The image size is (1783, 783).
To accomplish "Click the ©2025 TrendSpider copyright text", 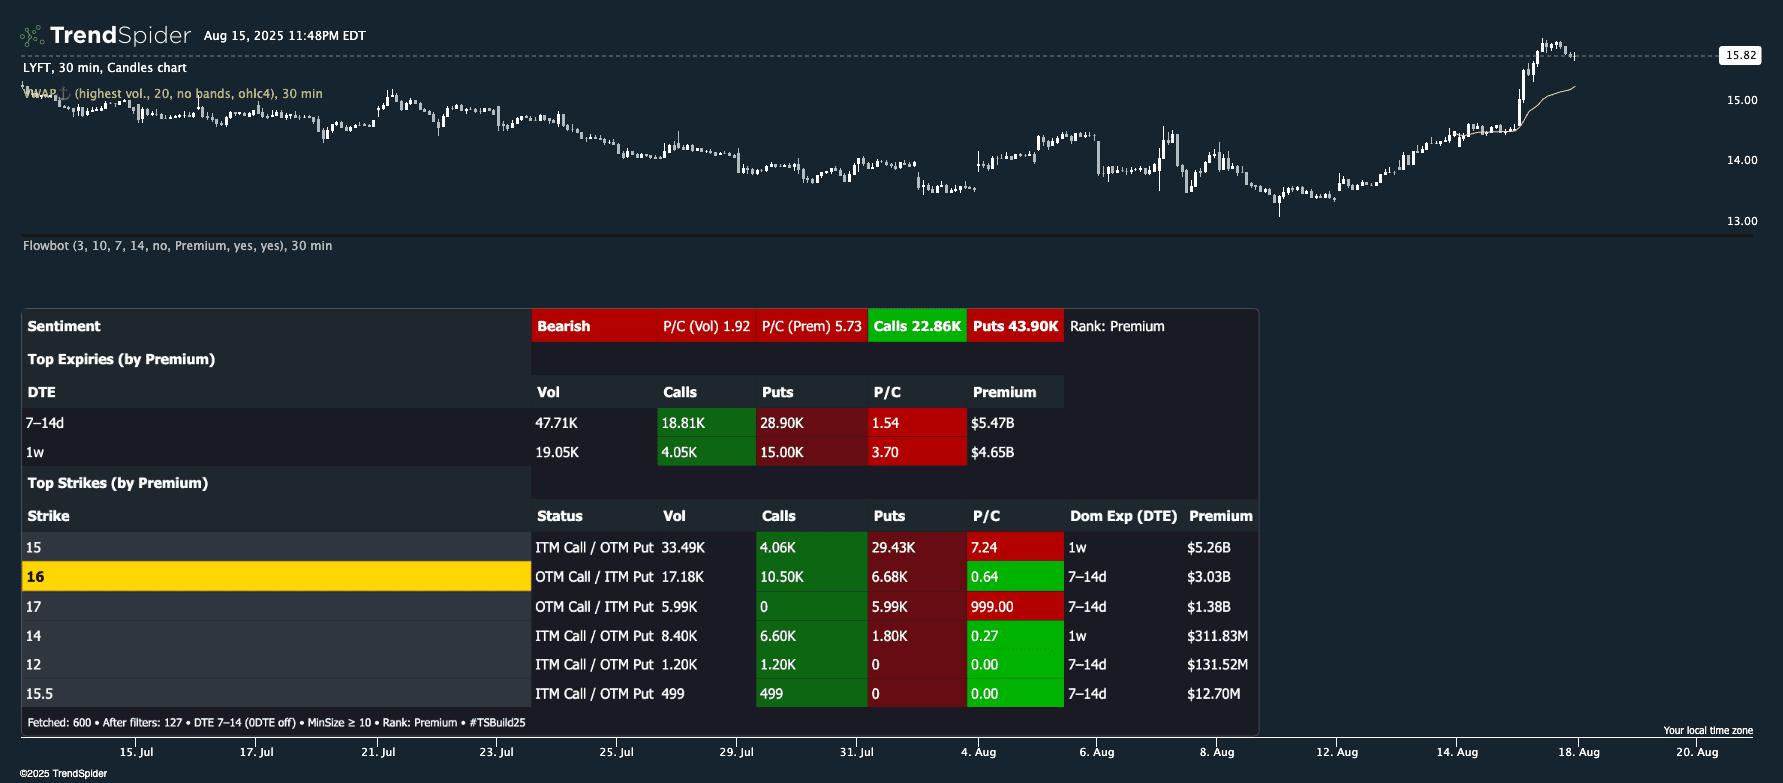I will click(x=63, y=773).
